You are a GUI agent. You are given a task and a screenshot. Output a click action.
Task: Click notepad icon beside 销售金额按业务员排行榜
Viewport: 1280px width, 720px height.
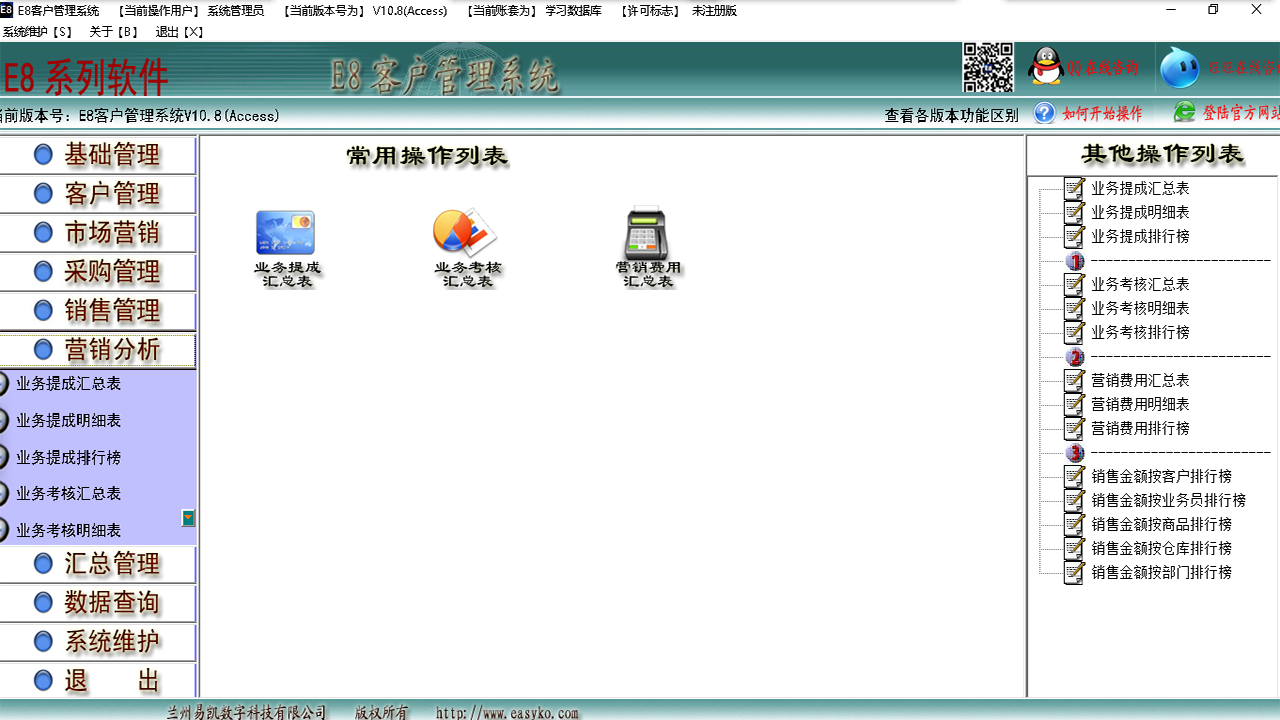coord(1074,500)
